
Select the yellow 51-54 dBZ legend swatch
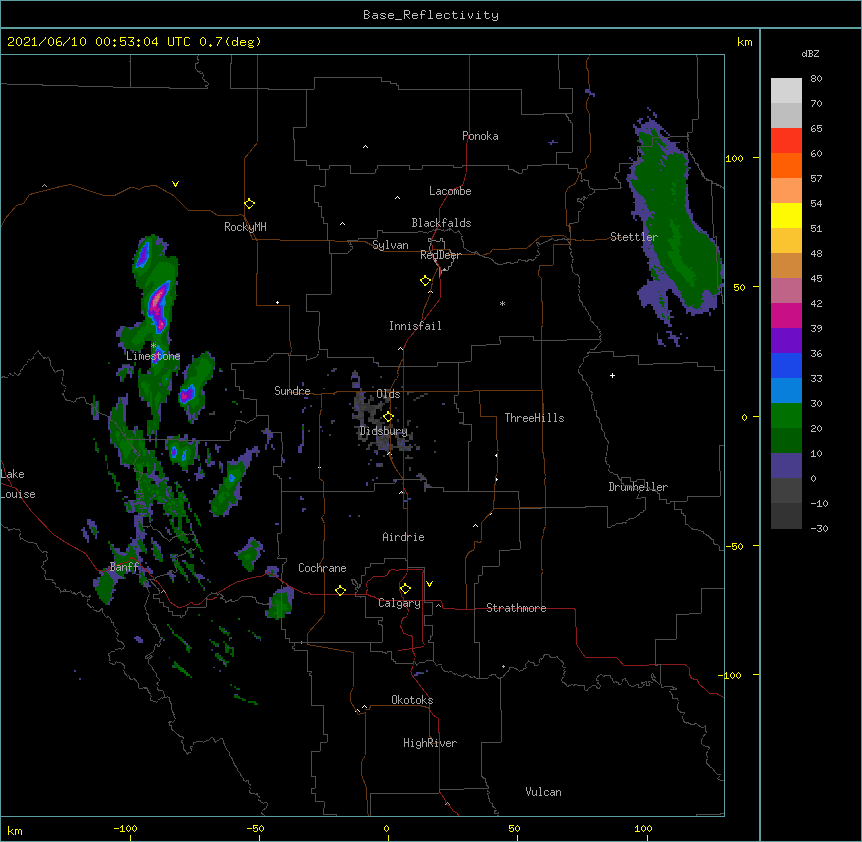coord(786,215)
